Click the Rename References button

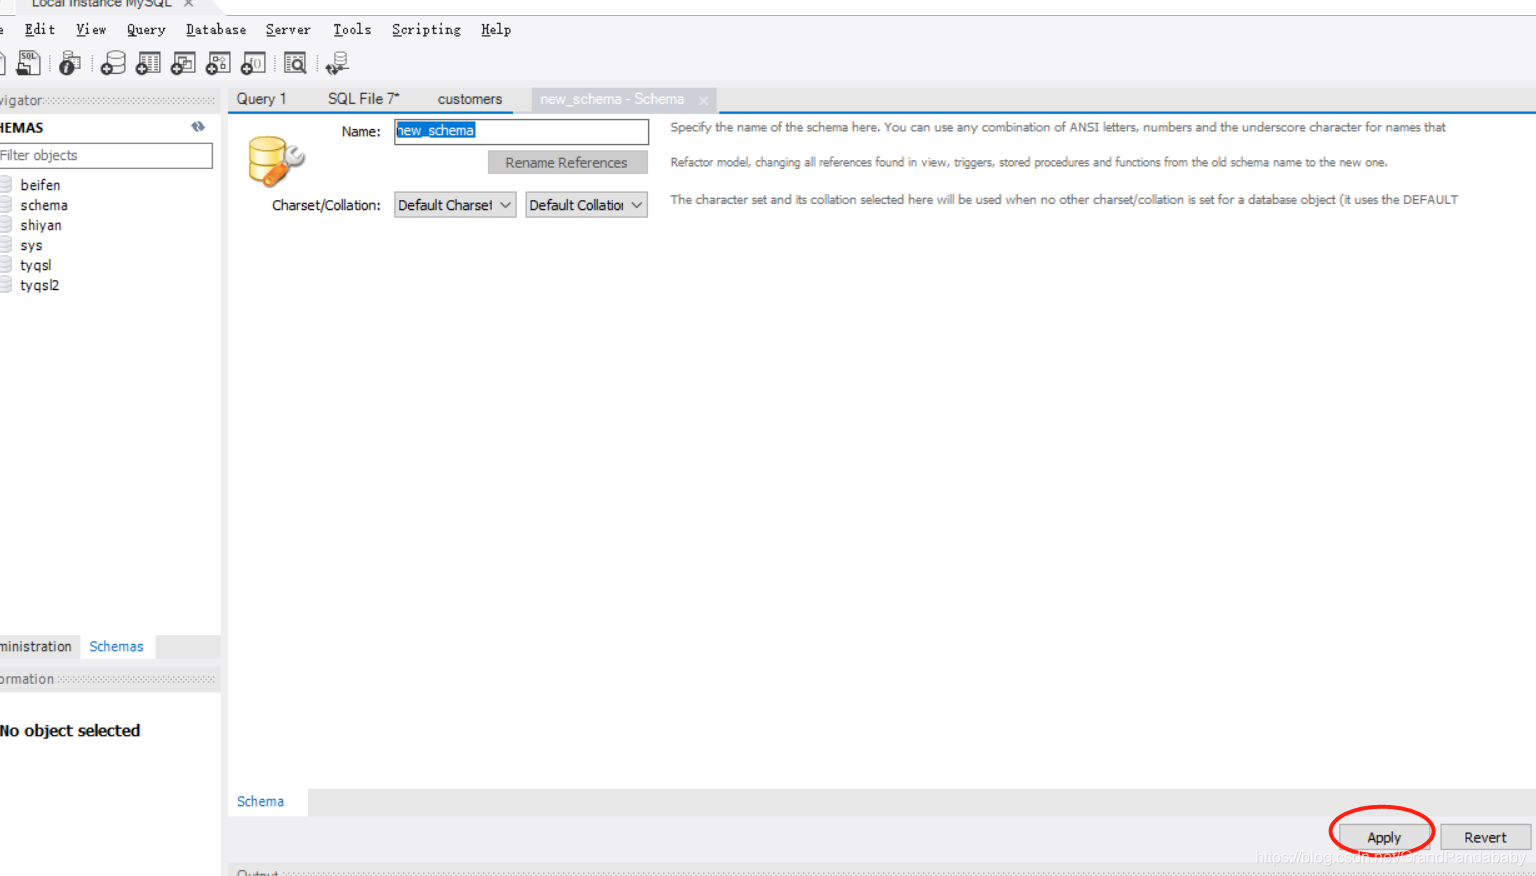567,162
